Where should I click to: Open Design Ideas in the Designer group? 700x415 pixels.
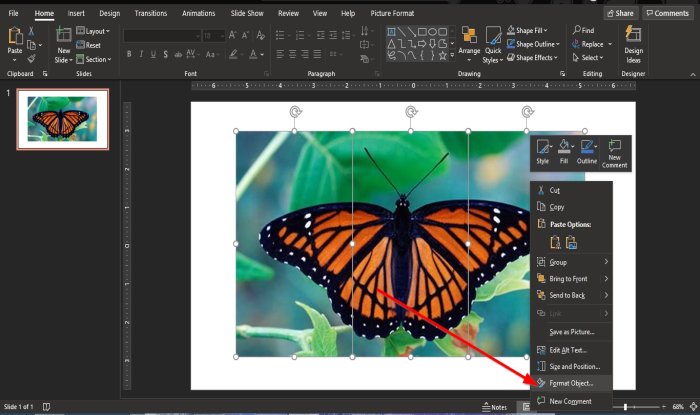pos(633,40)
